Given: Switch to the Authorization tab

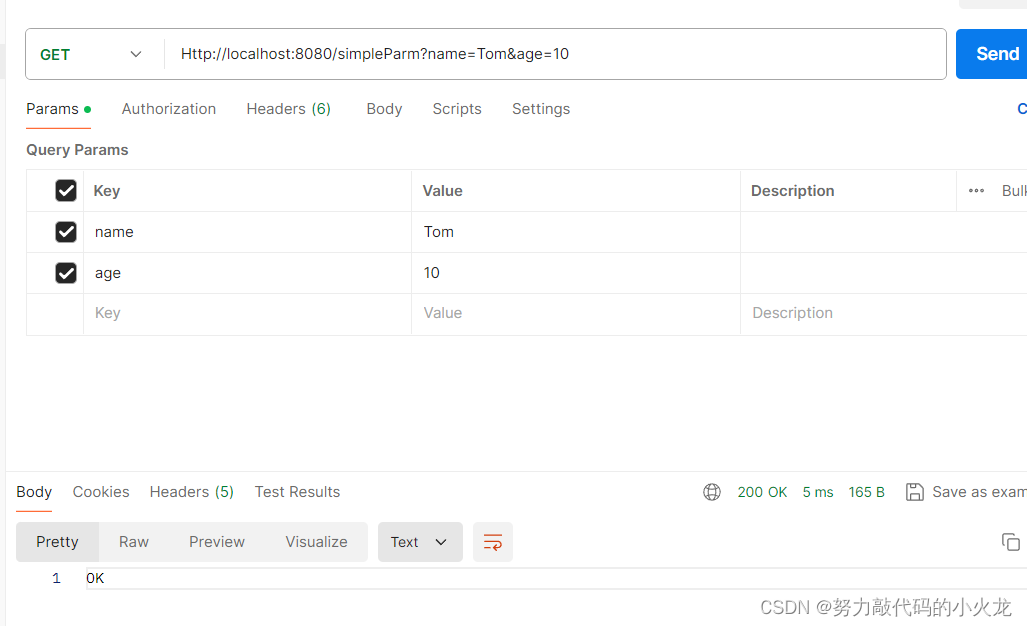Looking at the screenshot, I should pos(168,108).
